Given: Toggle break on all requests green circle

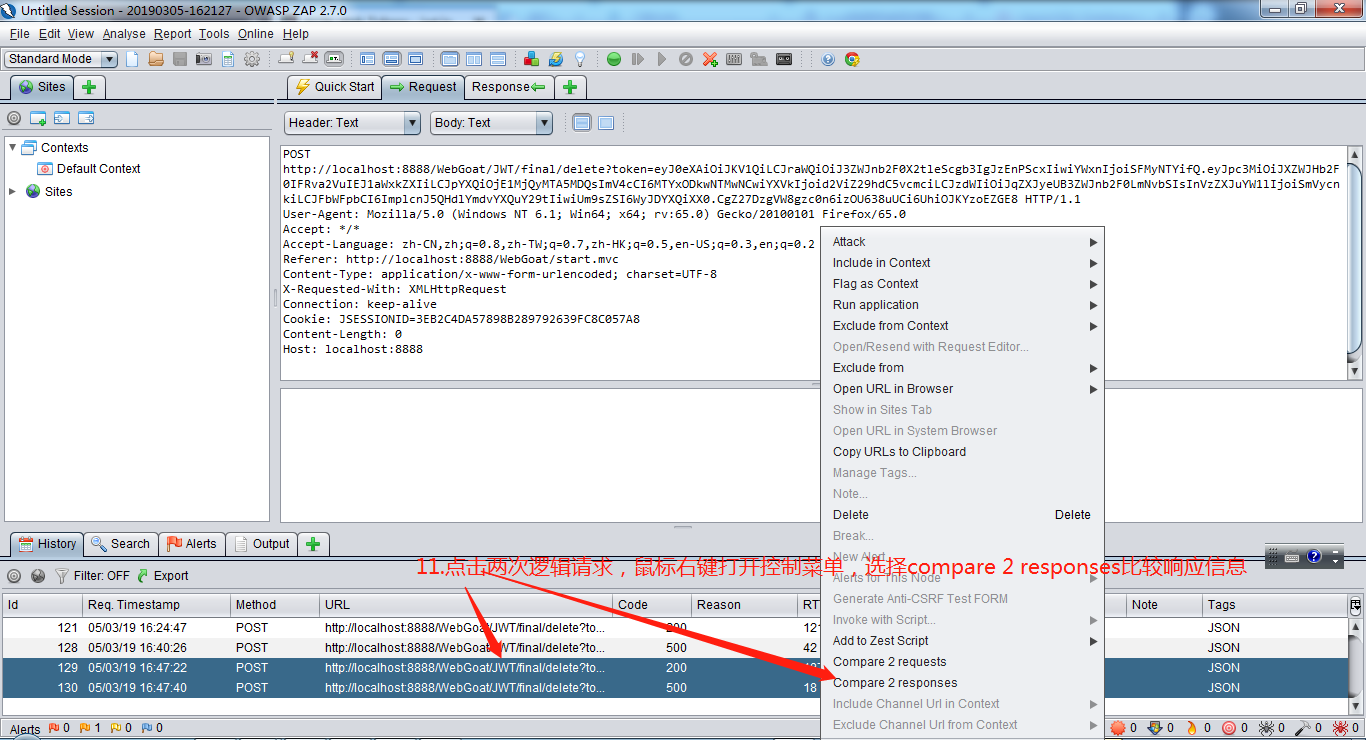Looking at the screenshot, I should 614,59.
